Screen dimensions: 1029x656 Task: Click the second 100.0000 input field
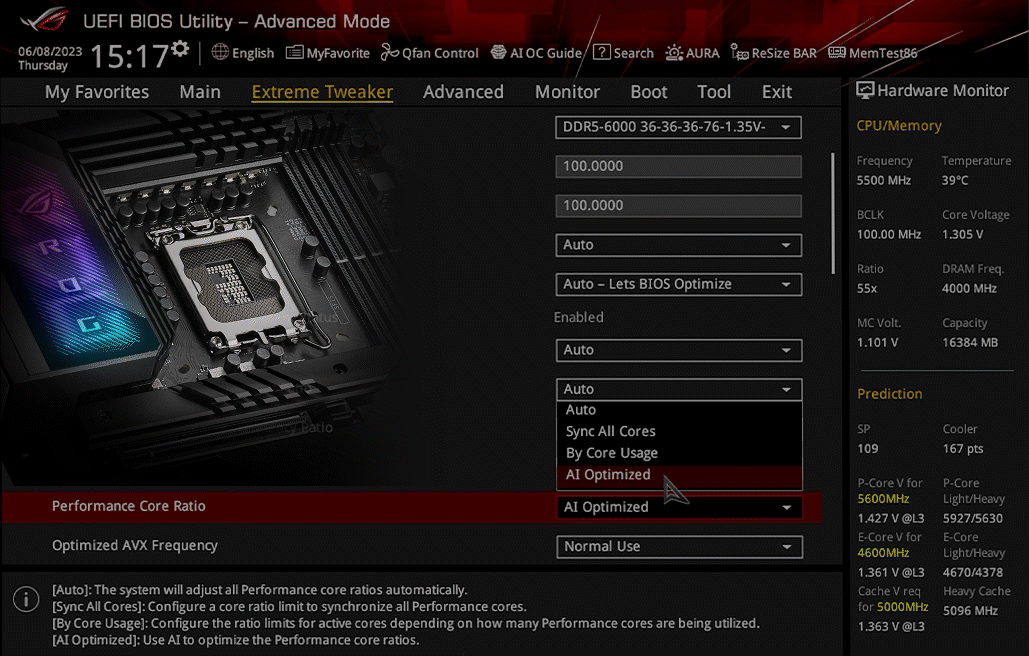click(x=679, y=206)
